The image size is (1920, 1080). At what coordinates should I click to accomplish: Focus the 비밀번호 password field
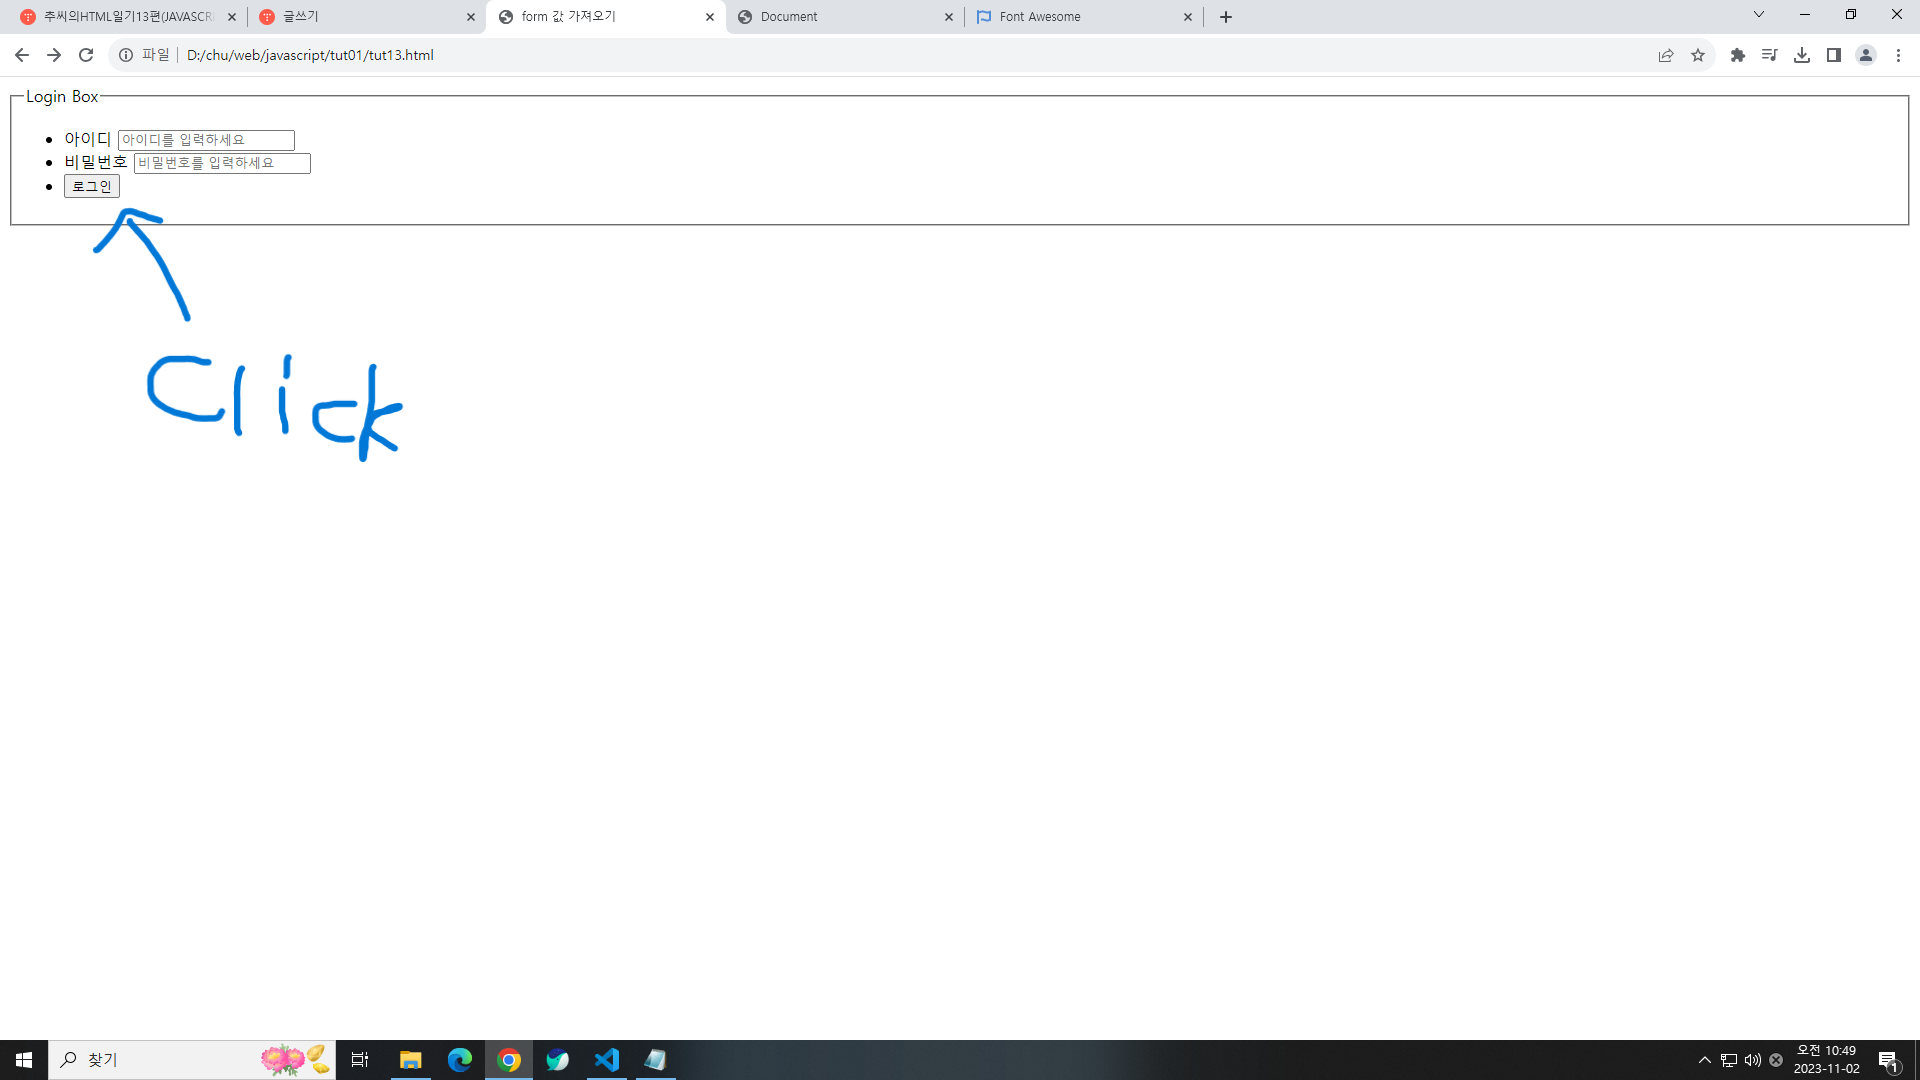[x=222, y=163]
